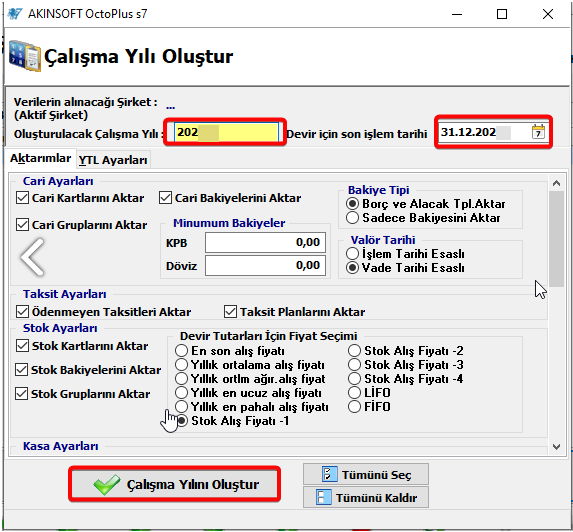Uncheck Cari Kartlarını Aktar

(x=22, y=198)
